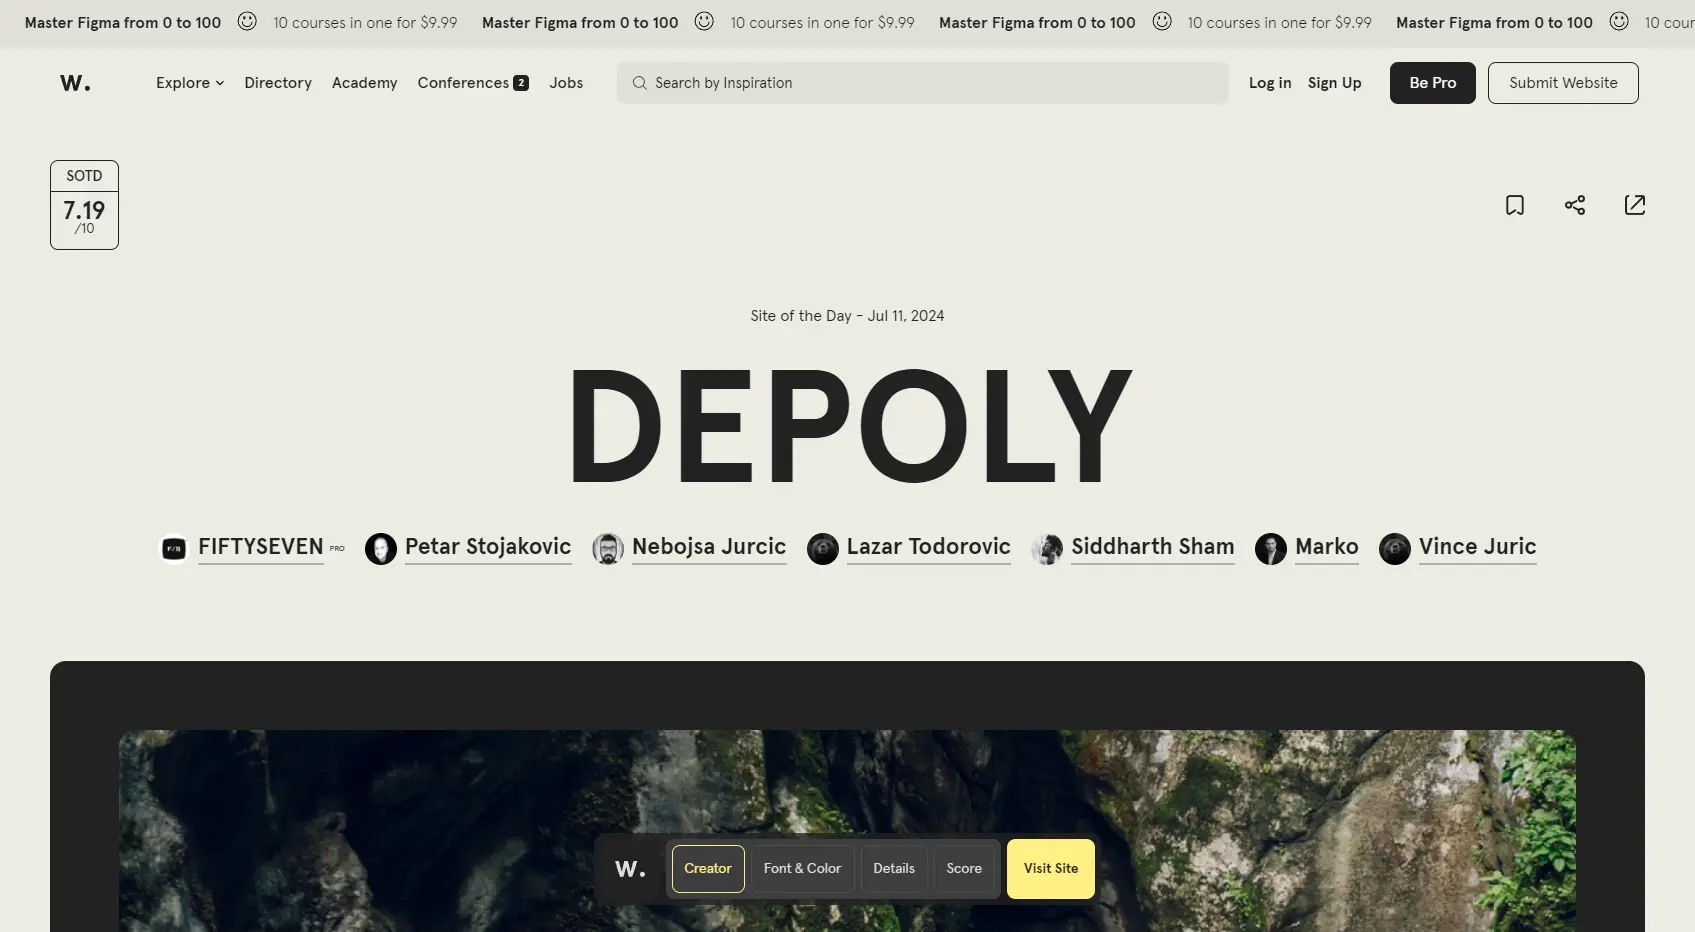Switch to the Creator tab

point(708,869)
